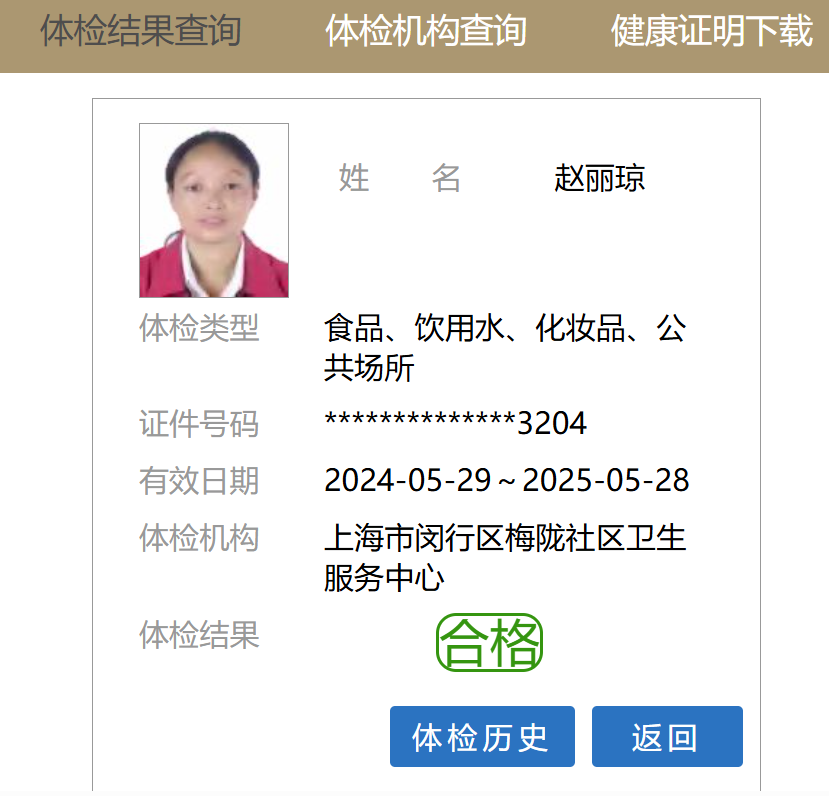This screenshot has height=796, width=829.
Task: Click the 体检历史 button
Action: pos(482,736)
